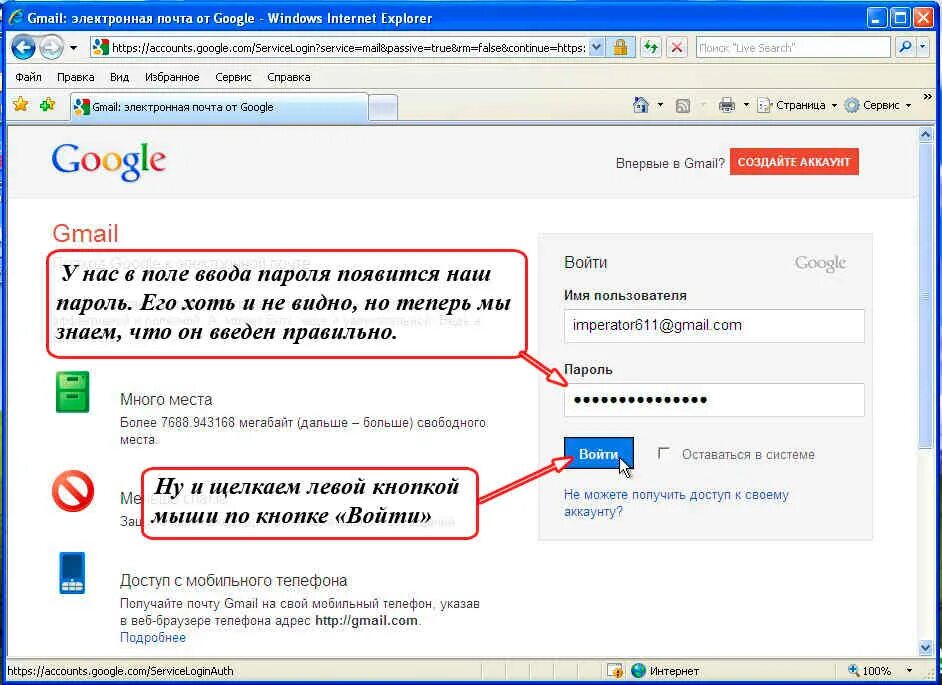Click the Home page house icon
This screenshot has height=685, width=942.
640,105
